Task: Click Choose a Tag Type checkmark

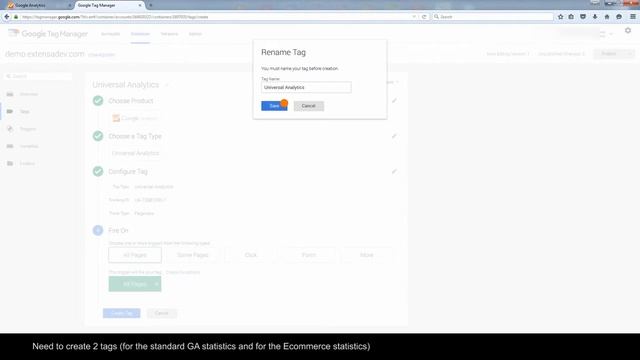Action: [x=98, y=136]
